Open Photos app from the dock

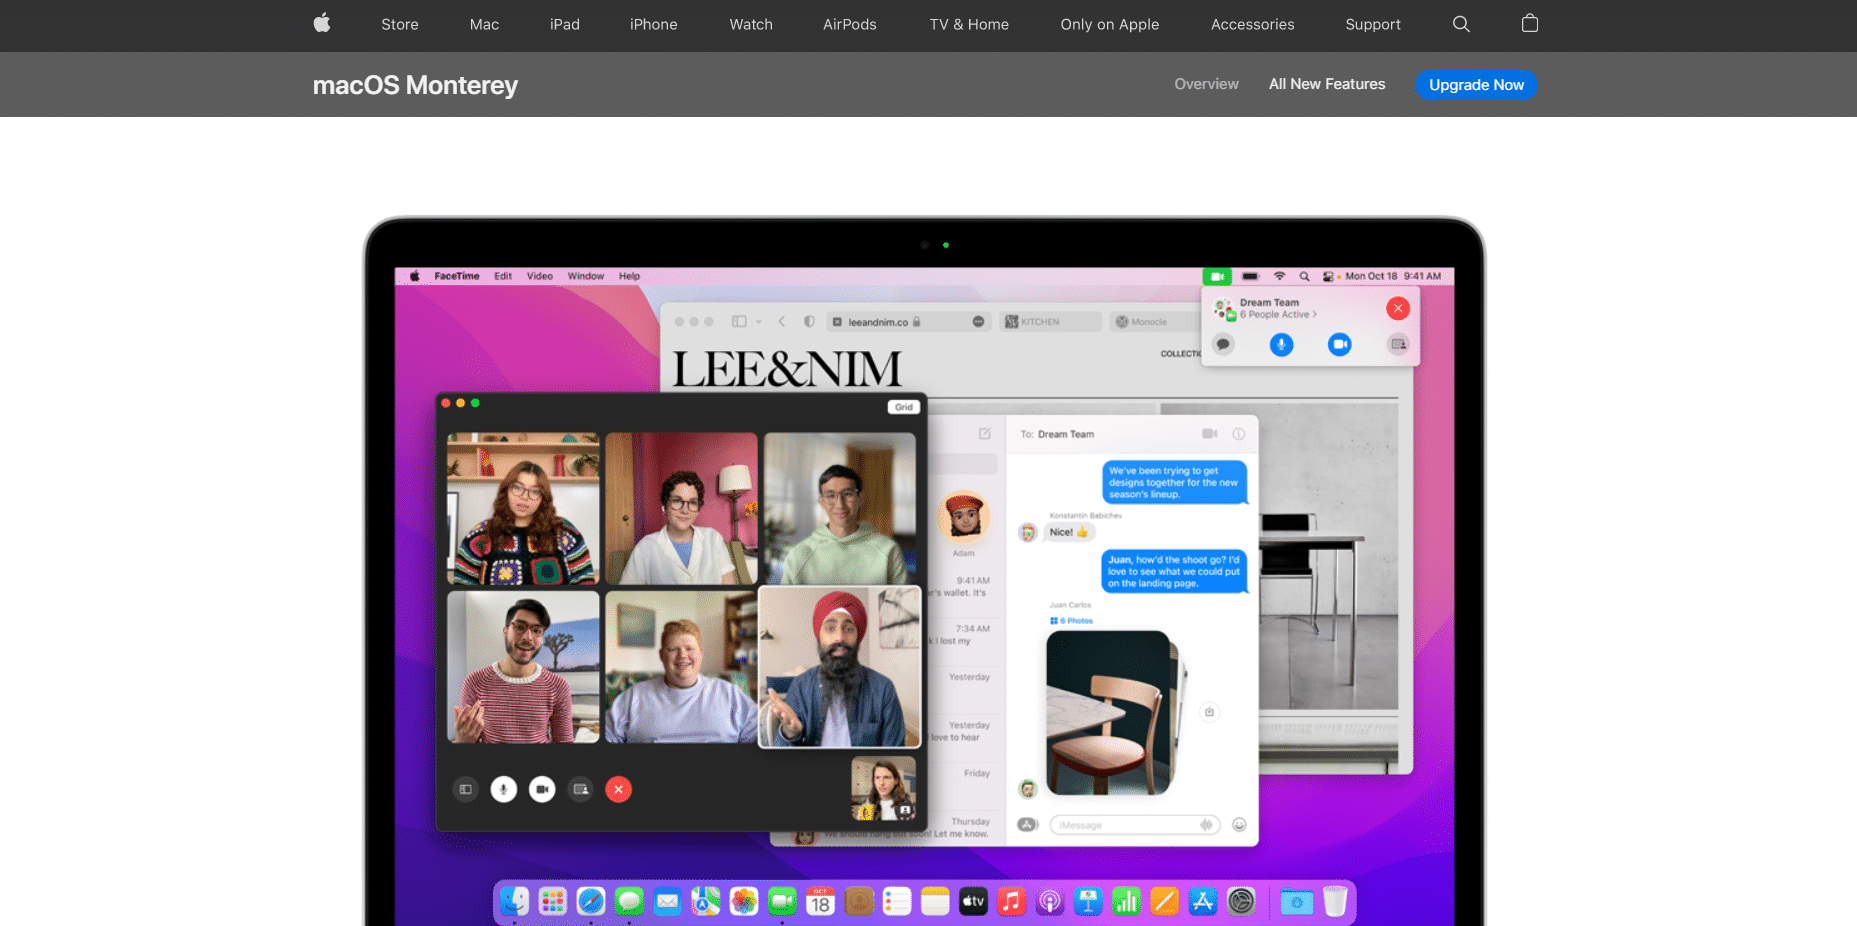click(x=744, y=902)
